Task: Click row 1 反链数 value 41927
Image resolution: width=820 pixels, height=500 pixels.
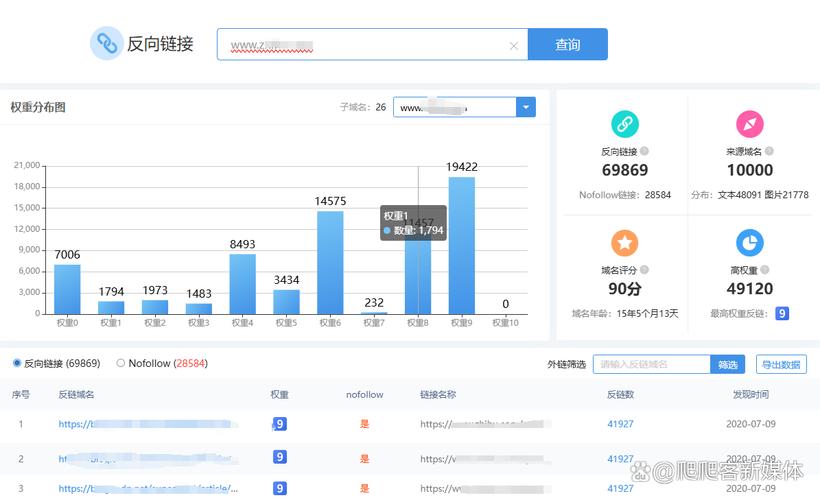Action: tap(620, 424)
